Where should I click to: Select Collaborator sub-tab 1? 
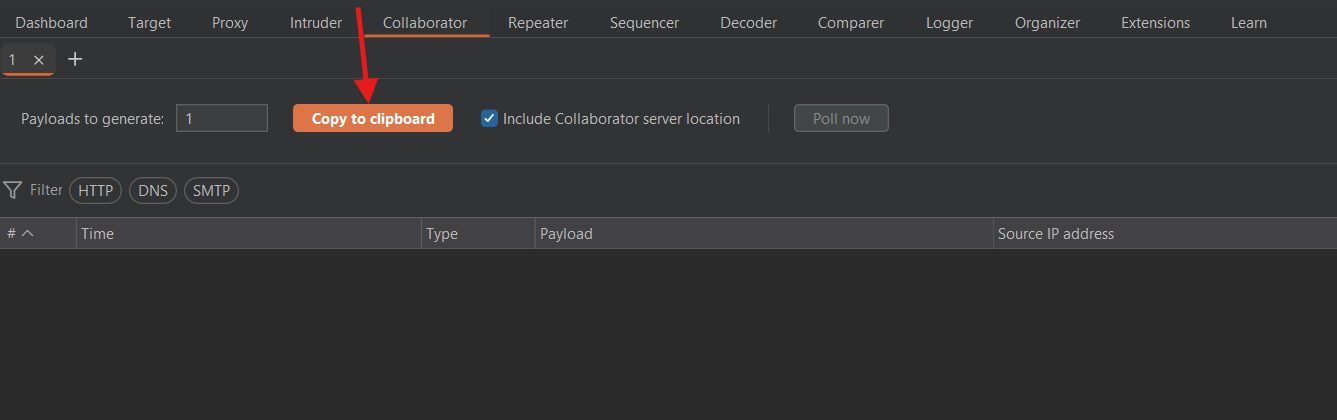point(12,60)
